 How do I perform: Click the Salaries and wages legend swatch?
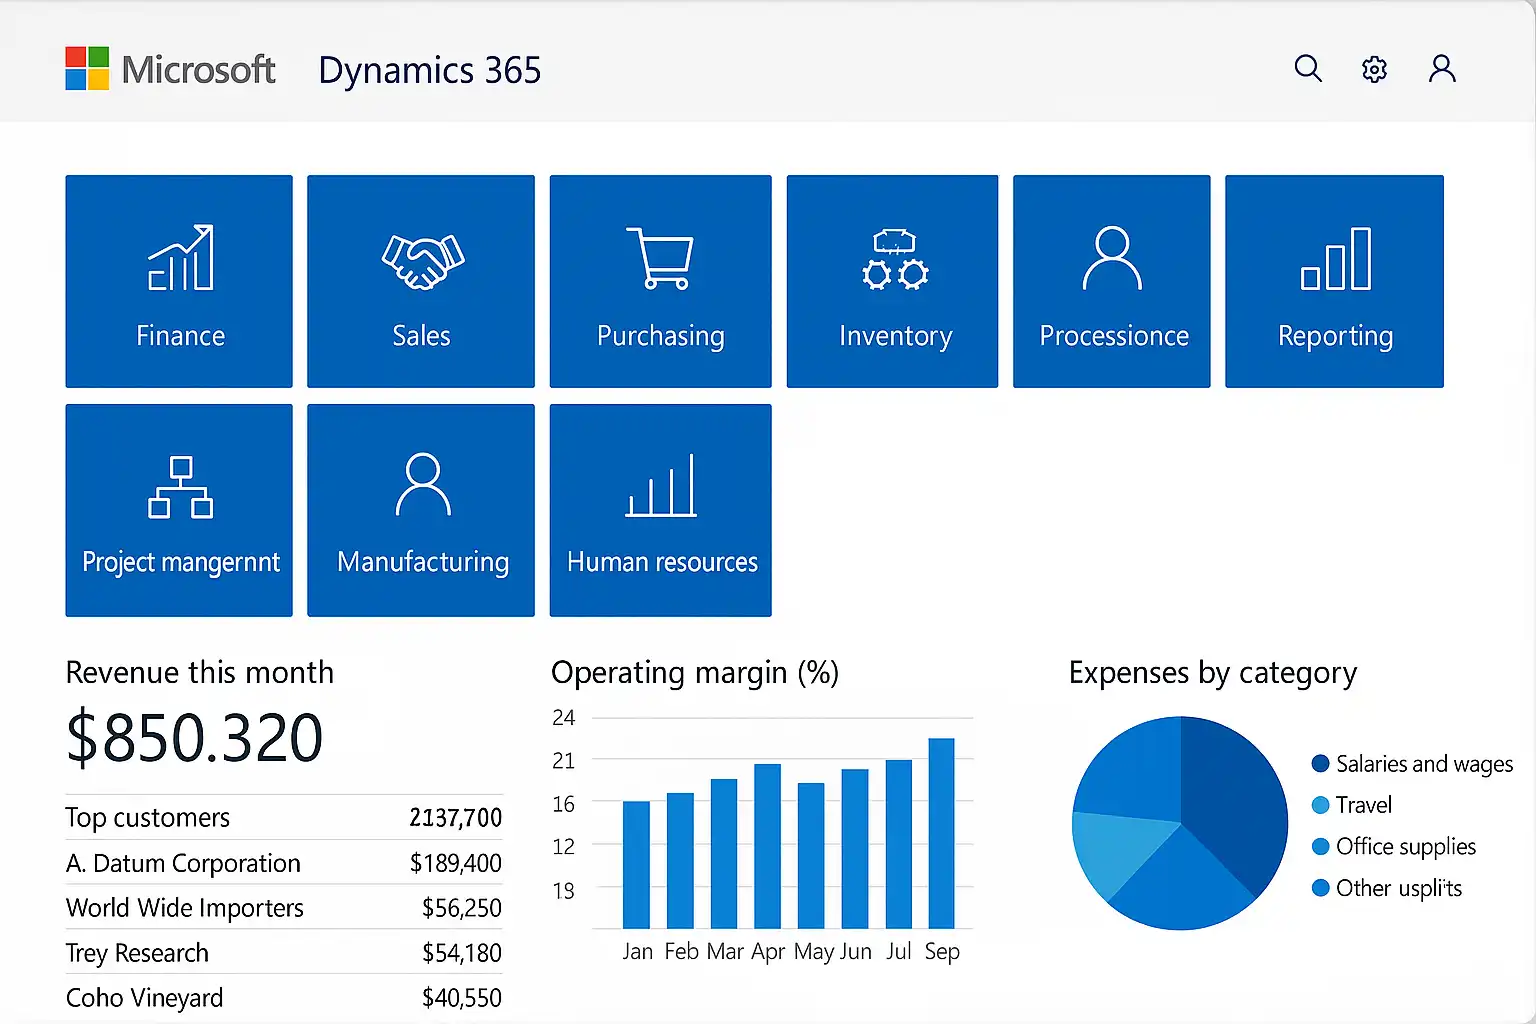tap(1320, 764)
